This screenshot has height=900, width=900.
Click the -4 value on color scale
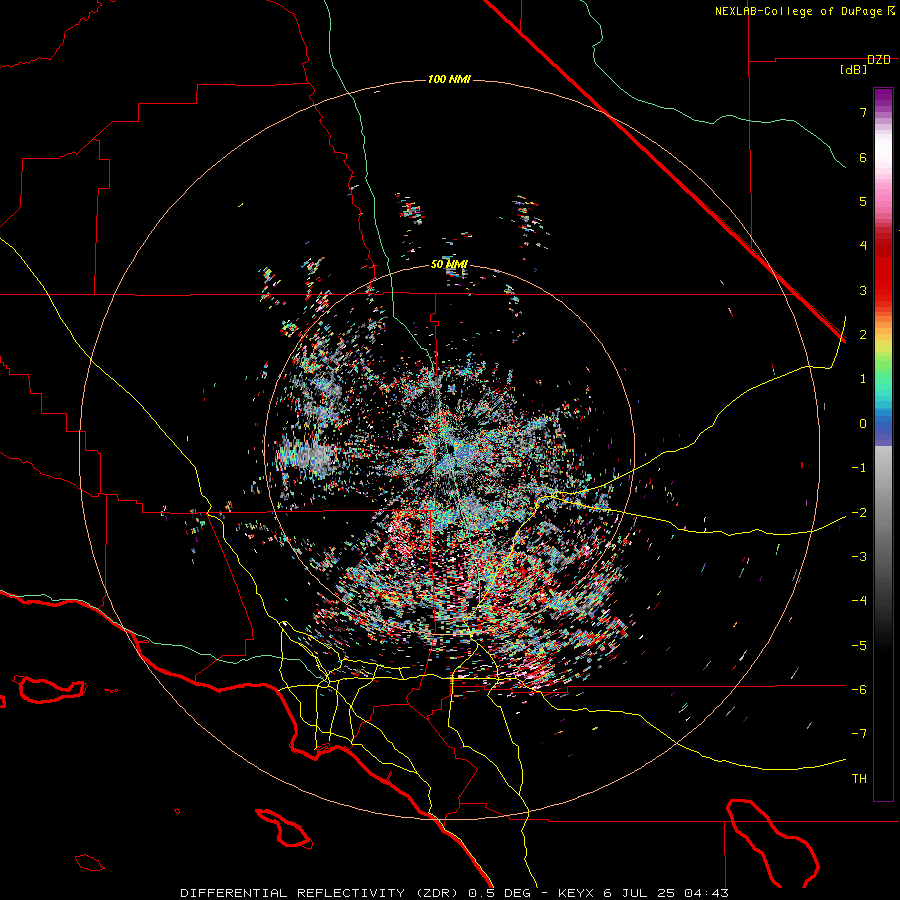(859, 600)
